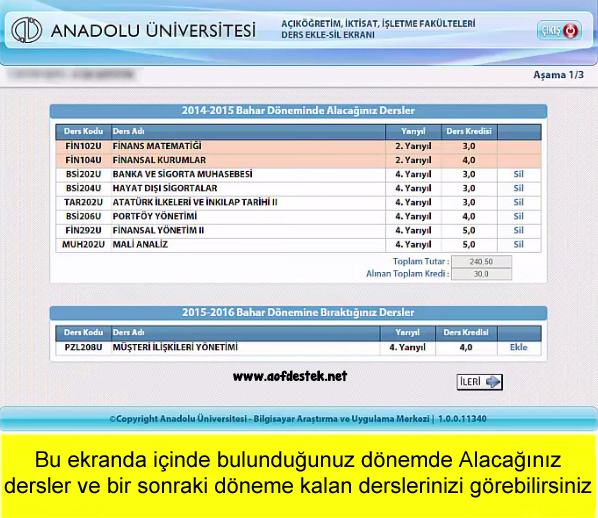The height and width of the screenshot is (518, 598).
Task: Click the PORTFÖY YÖNETİMİ course name
Action: coord(155,217)
